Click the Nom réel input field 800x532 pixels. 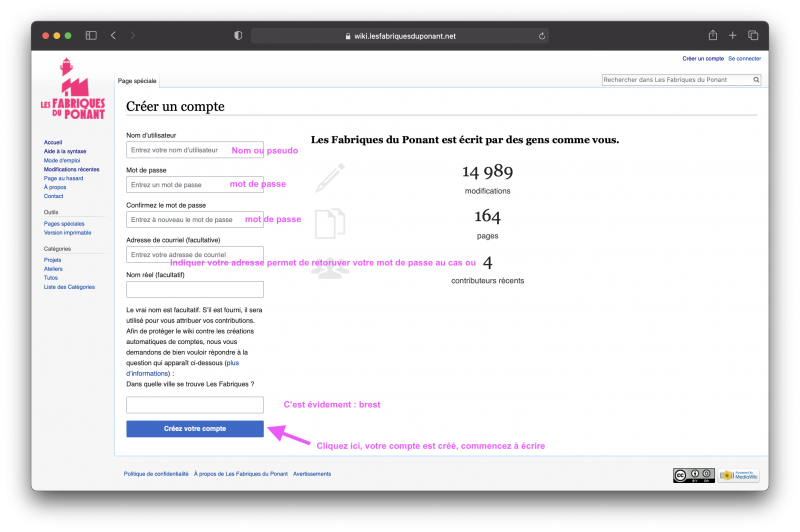pos(195,289)
